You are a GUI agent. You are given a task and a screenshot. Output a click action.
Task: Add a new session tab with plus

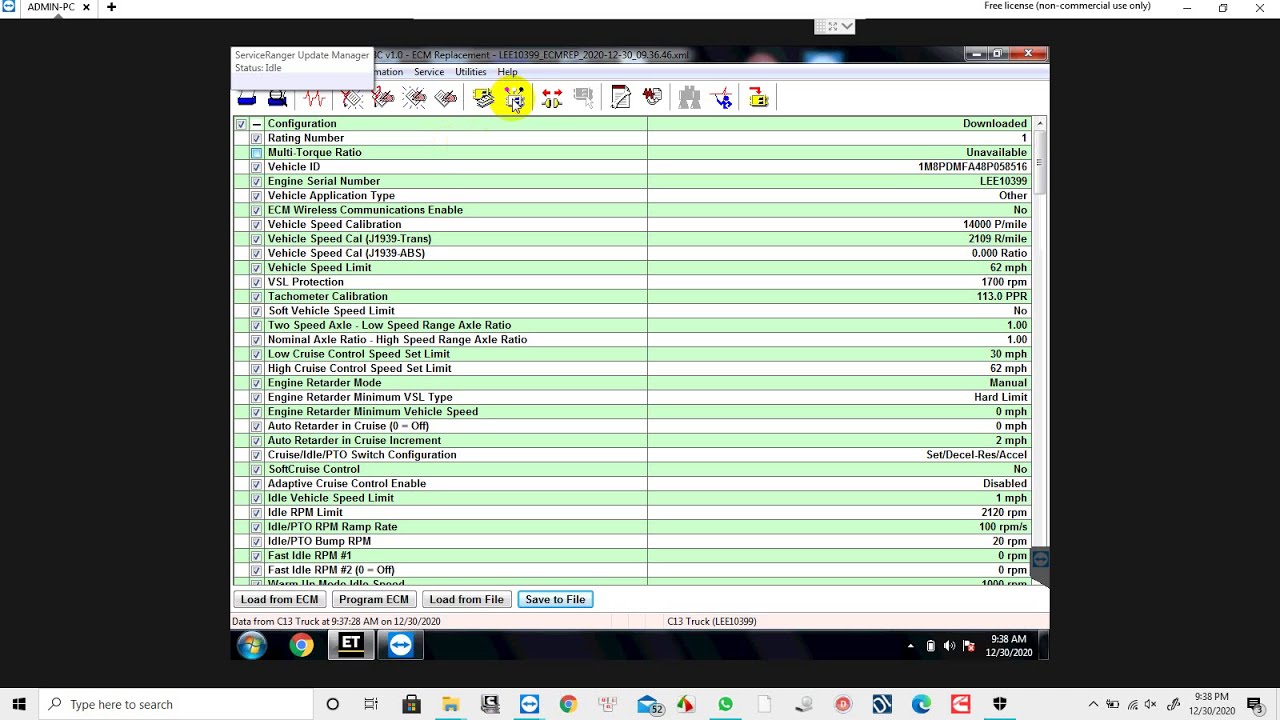pos(111,7)
